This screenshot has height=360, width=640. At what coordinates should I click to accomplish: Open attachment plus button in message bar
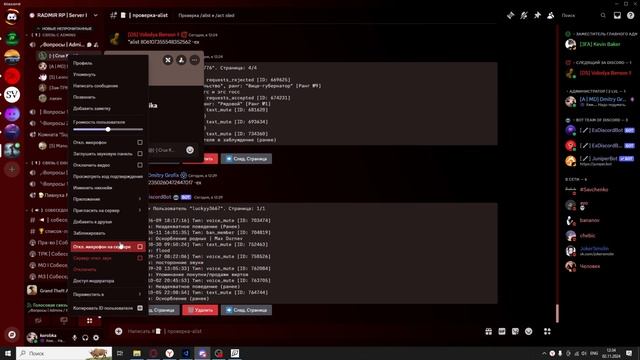[x=118, y=331]
